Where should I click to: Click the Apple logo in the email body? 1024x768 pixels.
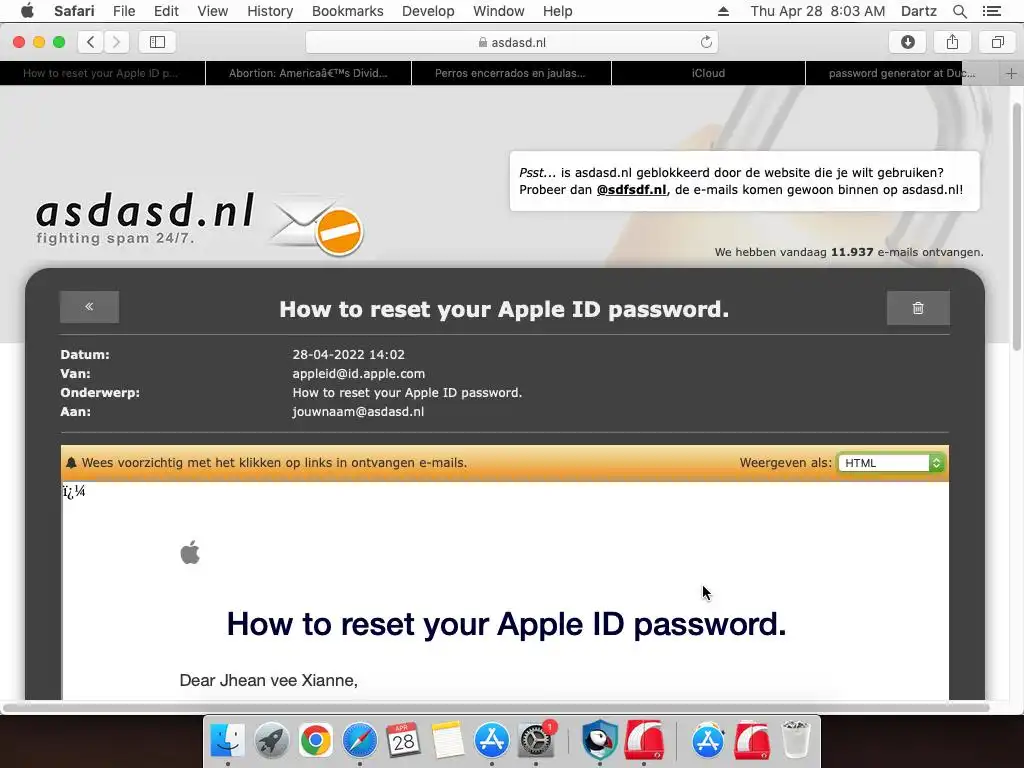point(190,552)
